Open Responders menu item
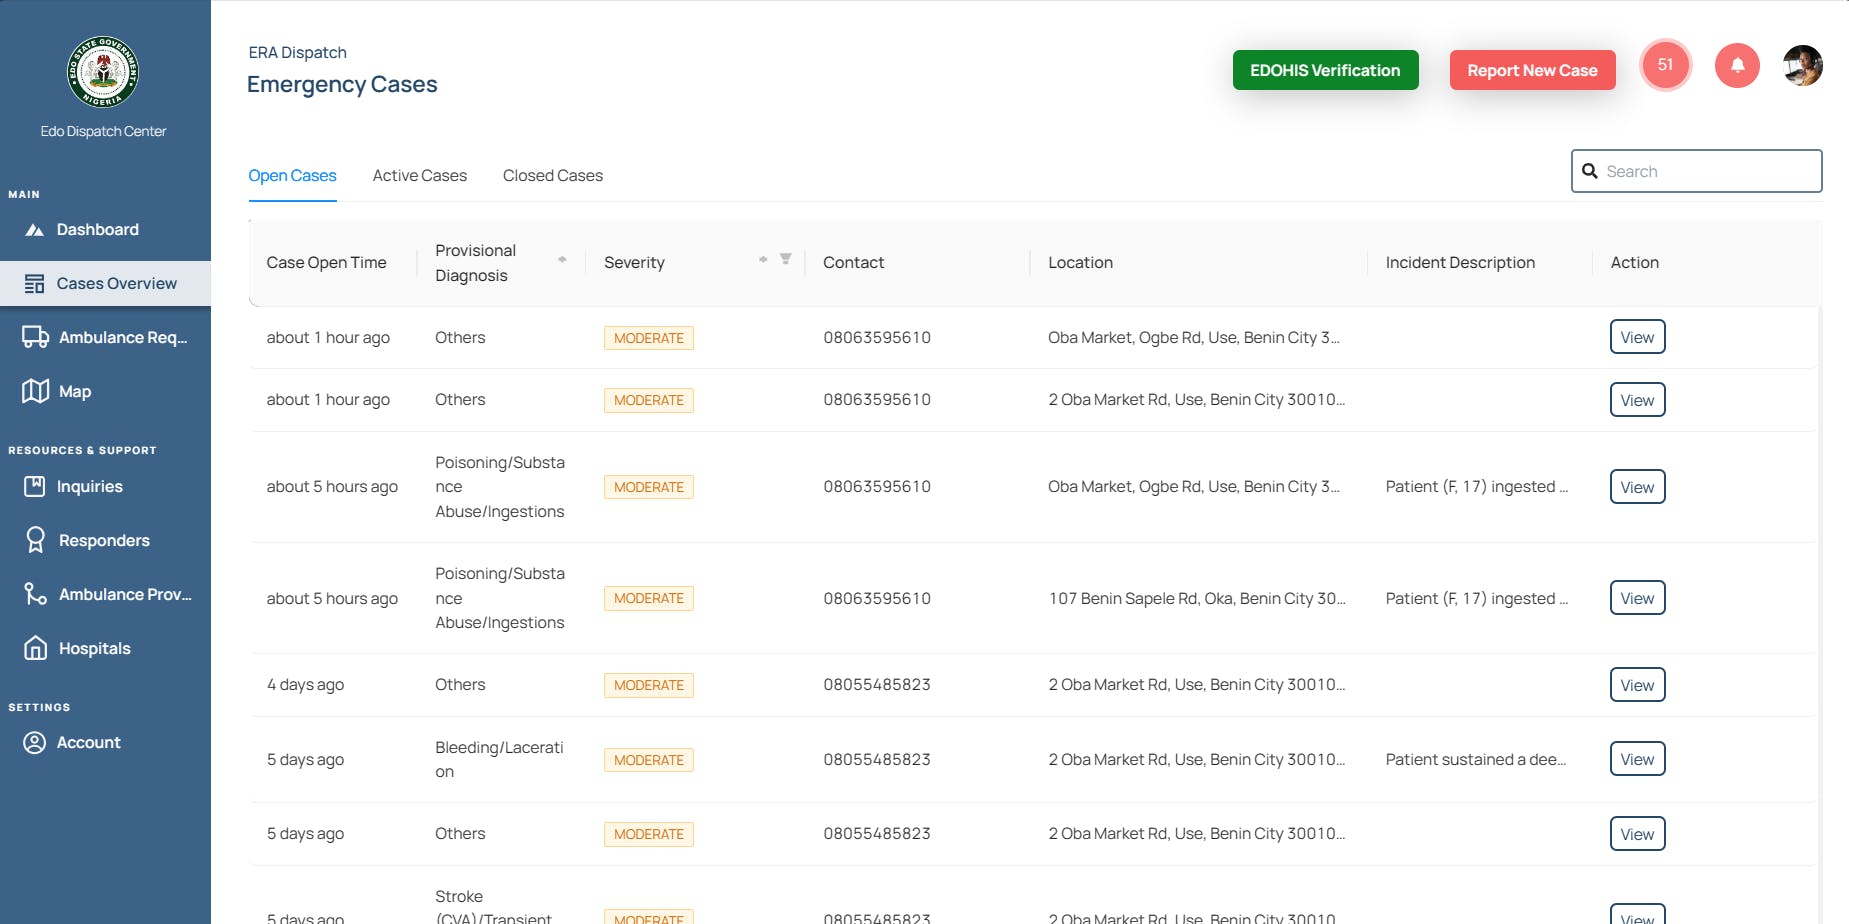 click(x=105, y=540)
